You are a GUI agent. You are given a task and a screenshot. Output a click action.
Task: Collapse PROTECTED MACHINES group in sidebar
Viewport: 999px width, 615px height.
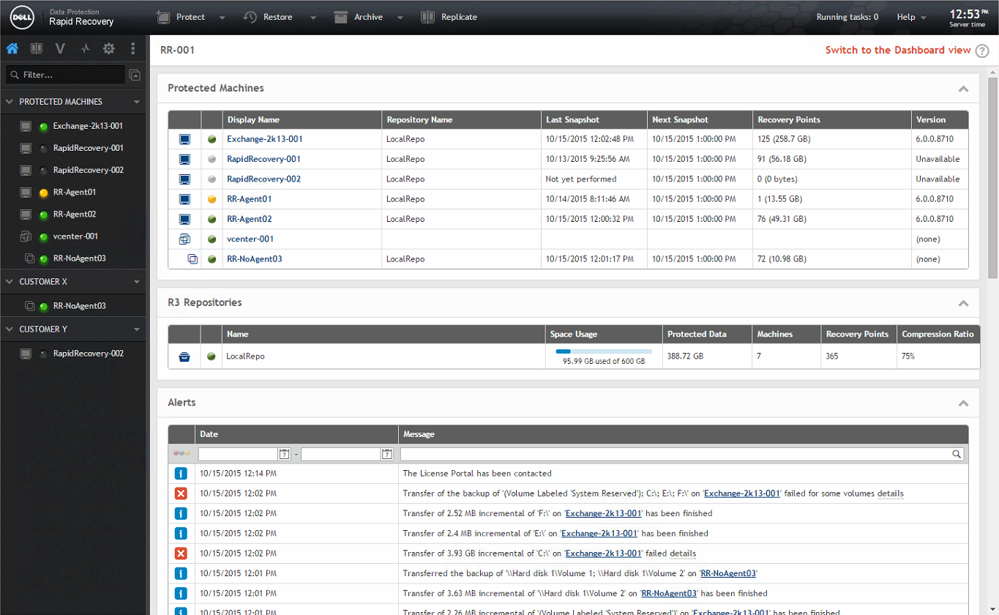tap(10, 101)
